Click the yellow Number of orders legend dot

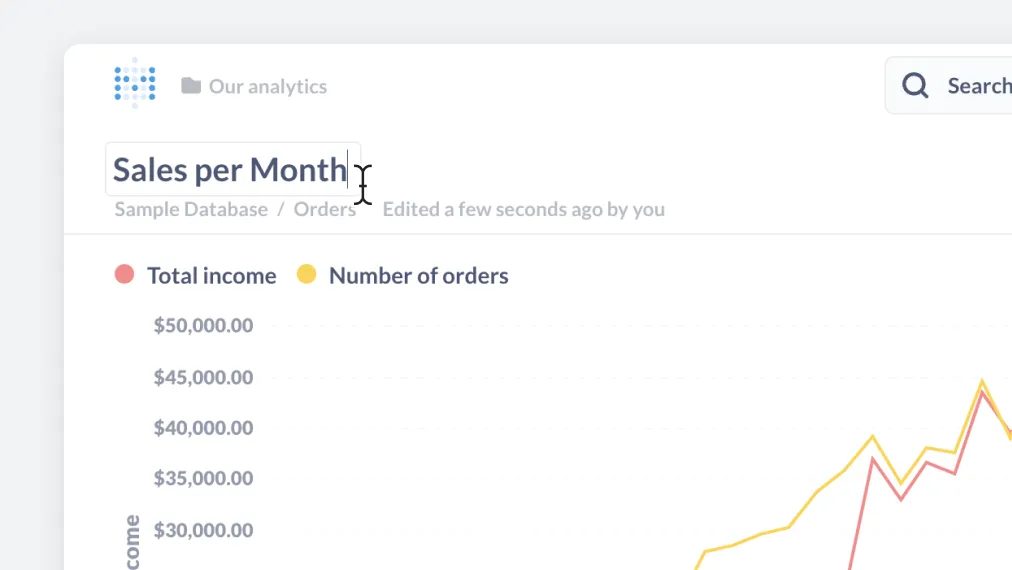point(307,274)
